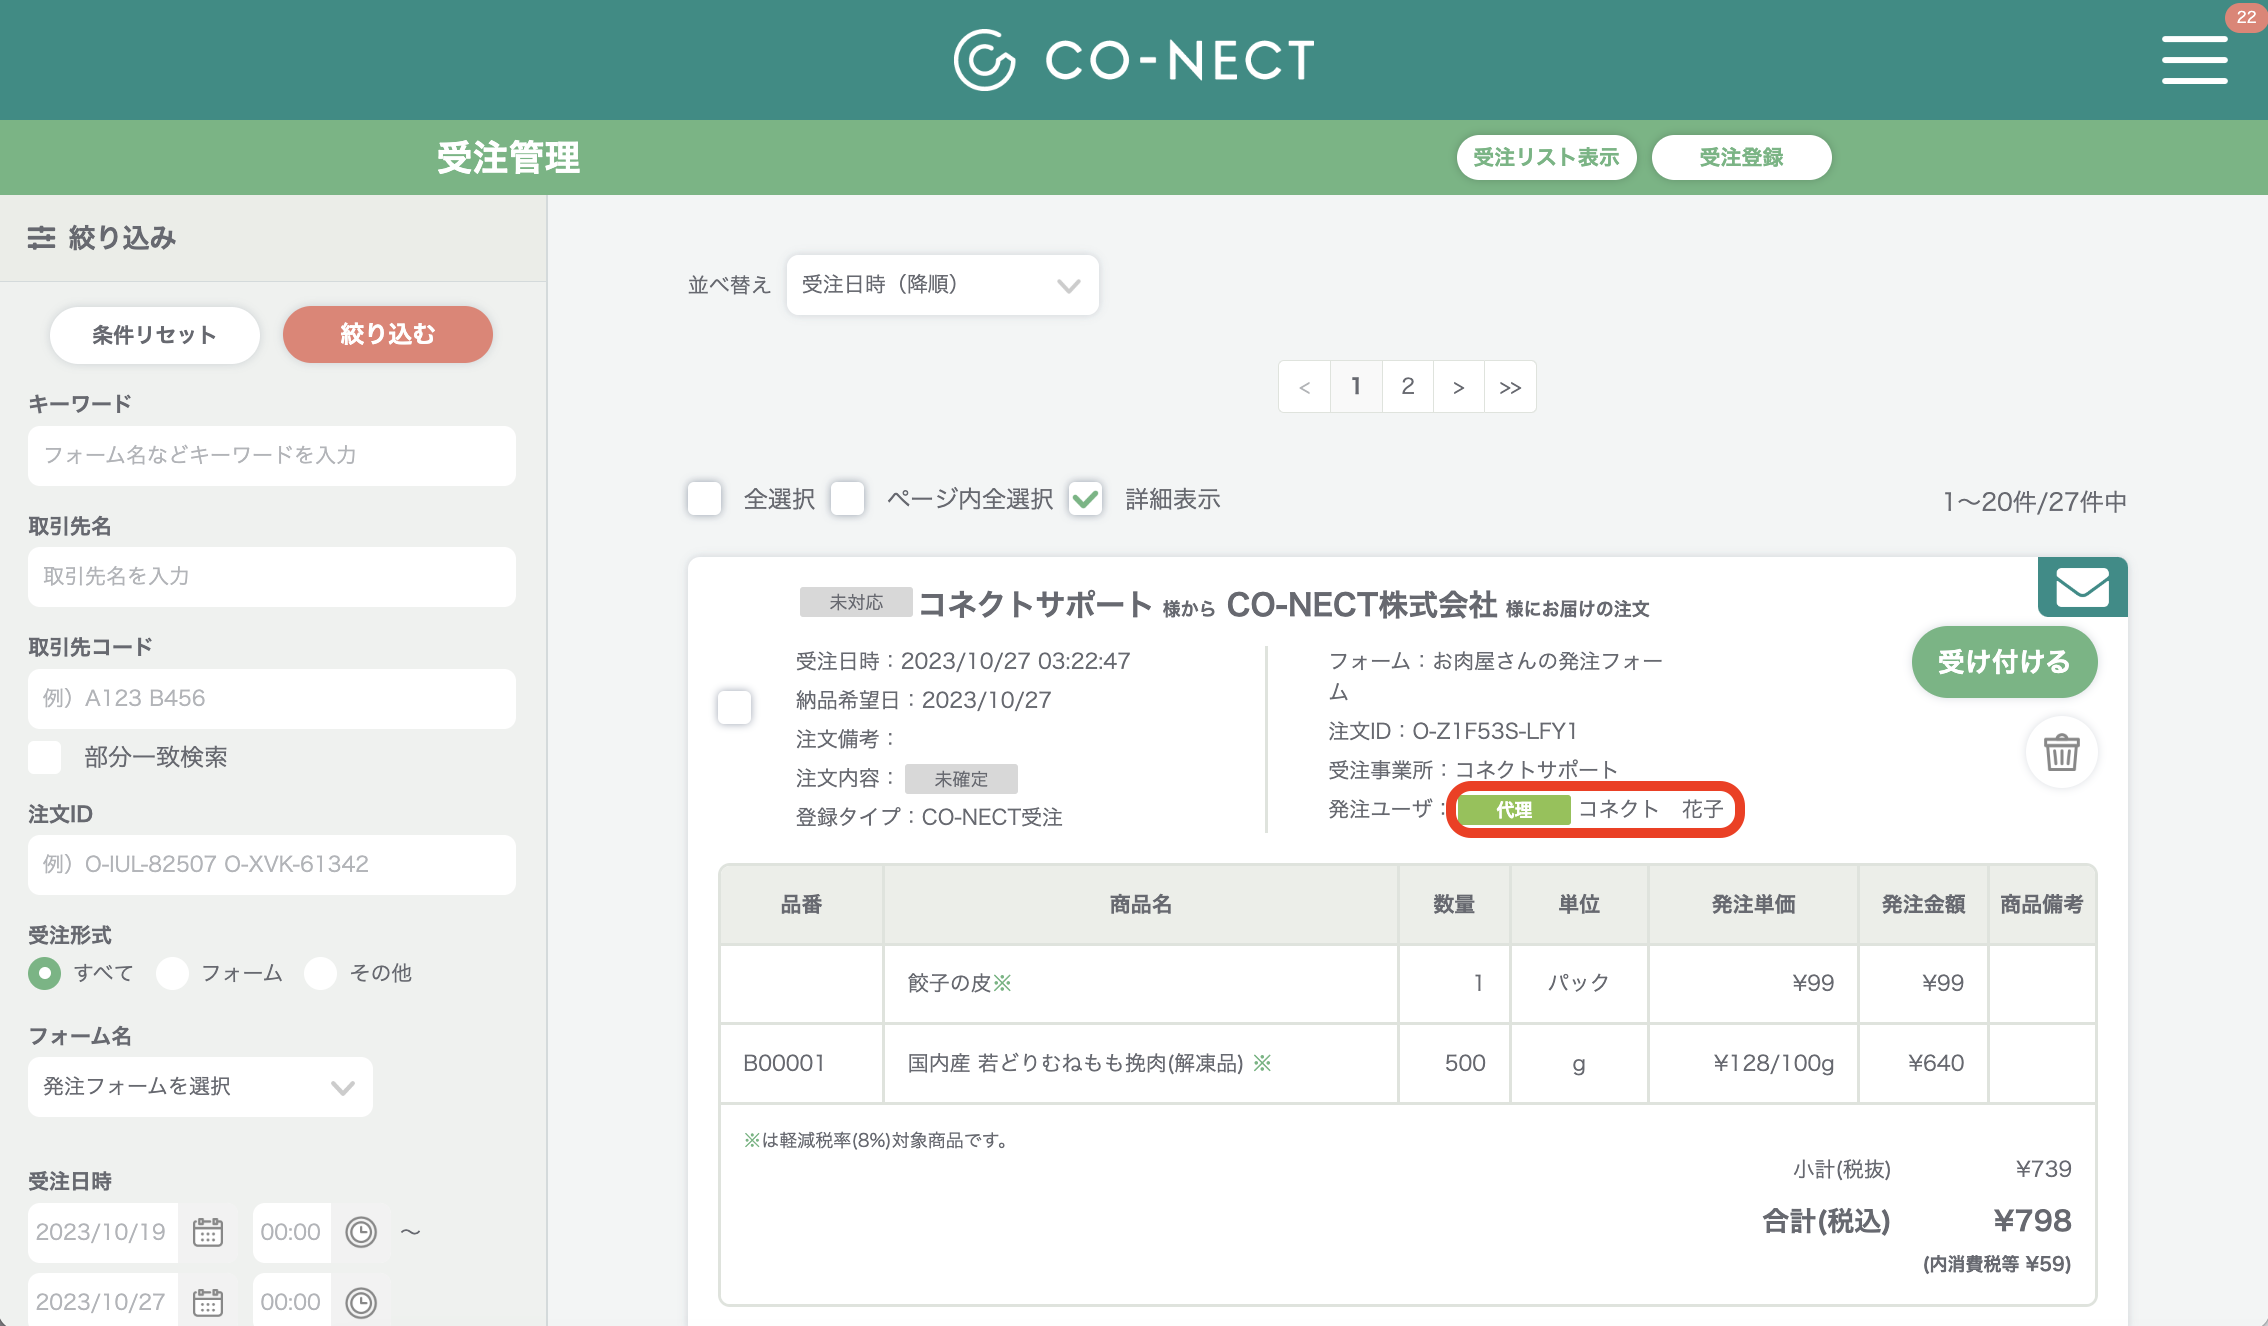
Task: Enable the 部分一致検索 checkbox
Action: (x=45, y=757)
